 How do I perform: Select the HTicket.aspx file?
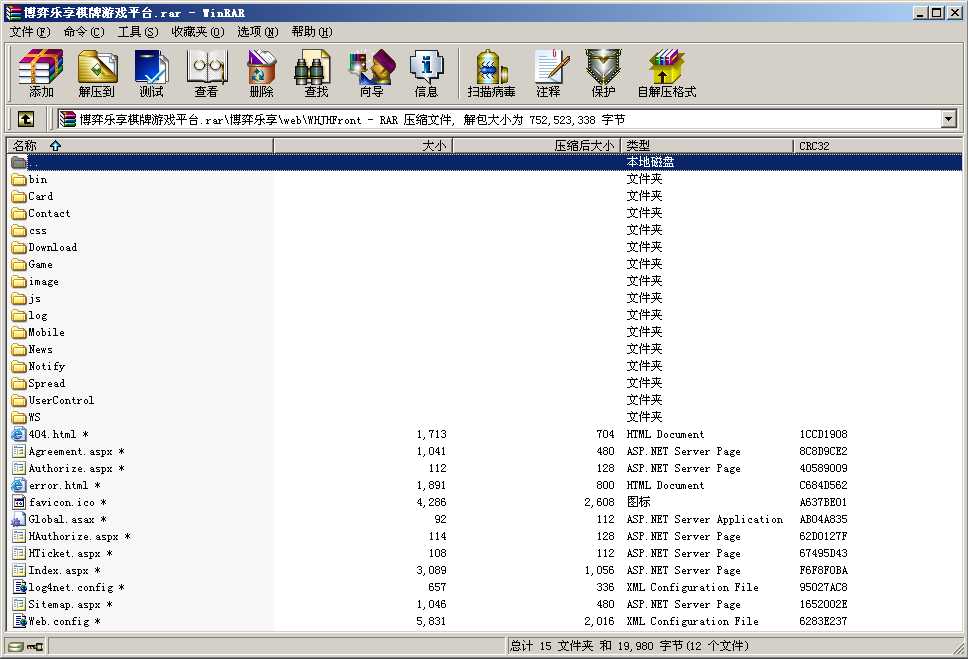click(62, 553)
